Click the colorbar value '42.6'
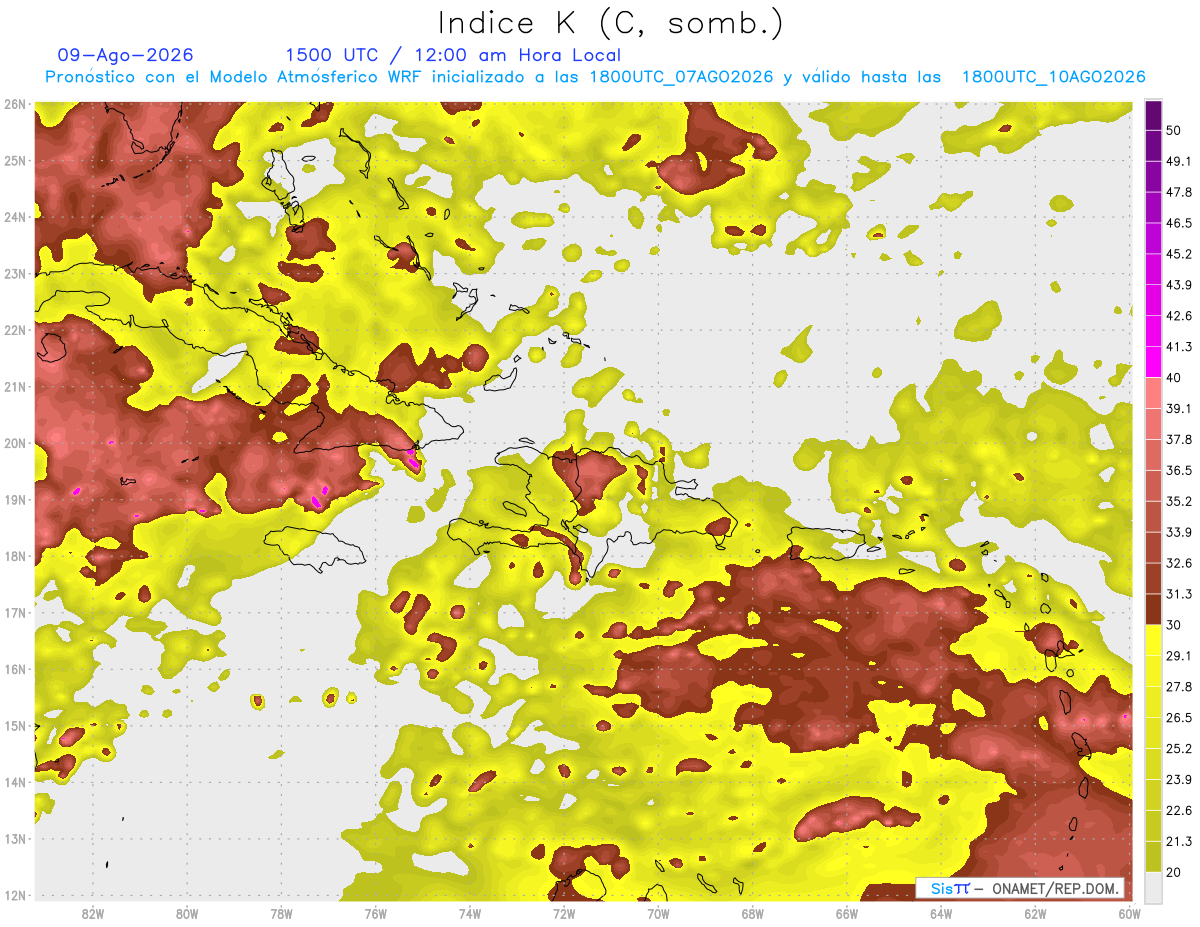1200x927 pixels. 1179,316
